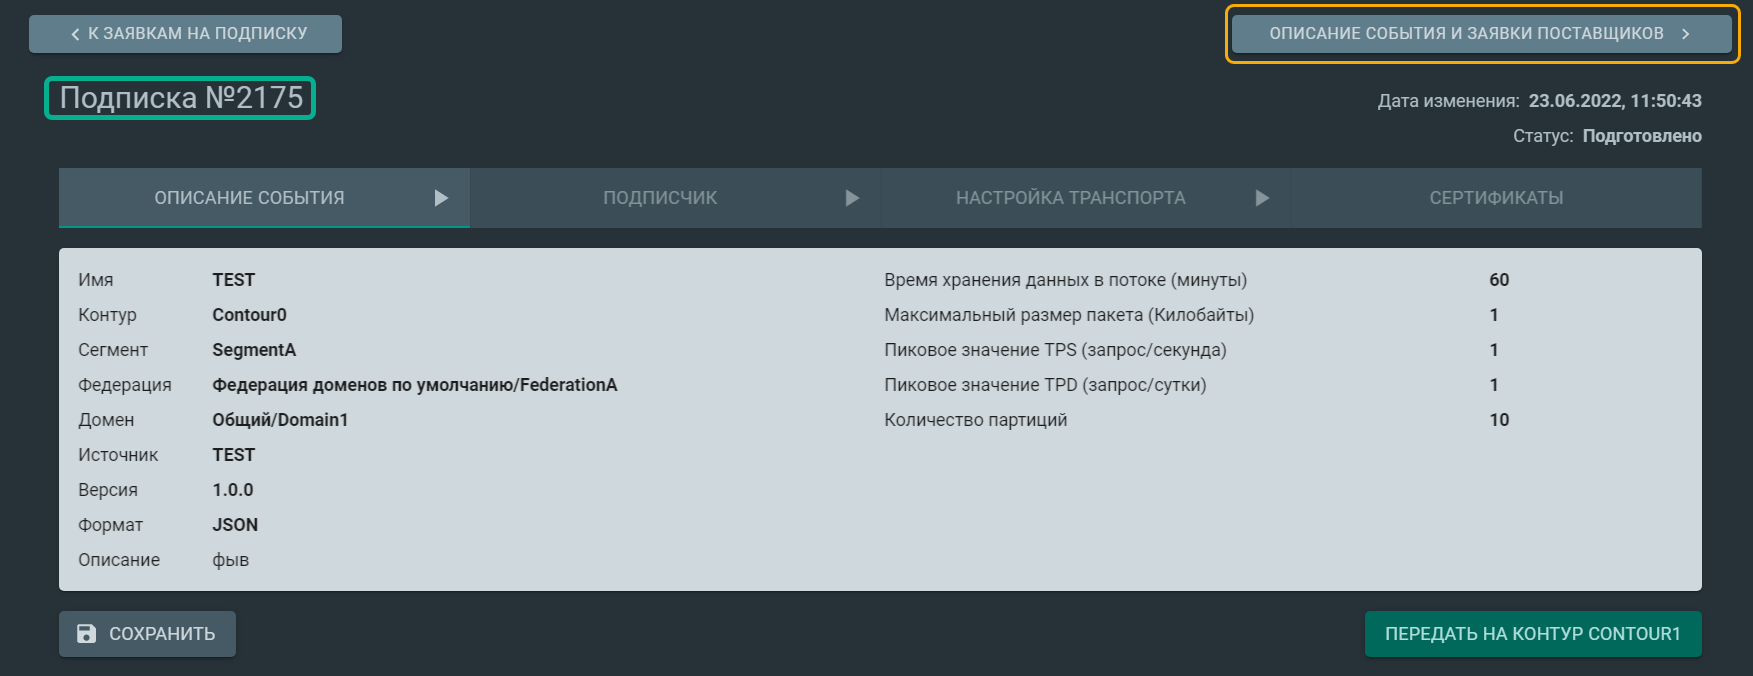The height and width of the screenshot is (676, 1753).
Task: Click the Подписка №2175 heading
Action: point(181,98)
